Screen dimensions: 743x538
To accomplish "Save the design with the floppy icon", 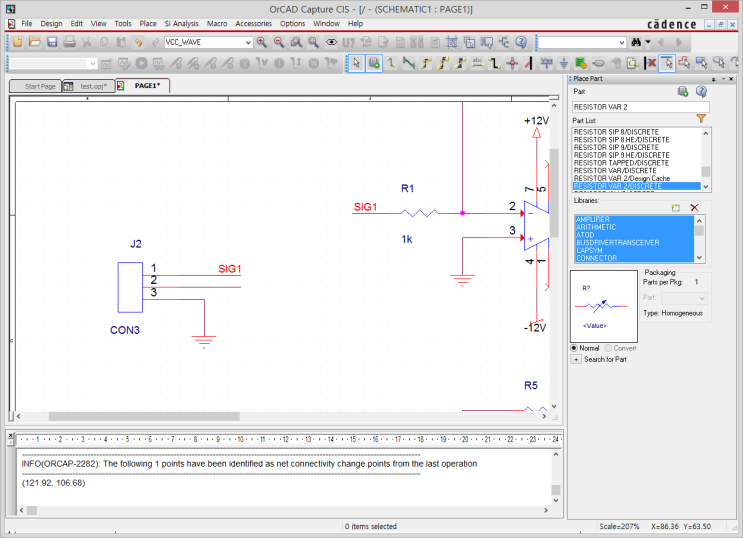I will pyautogui.click(x=52, y=42).
